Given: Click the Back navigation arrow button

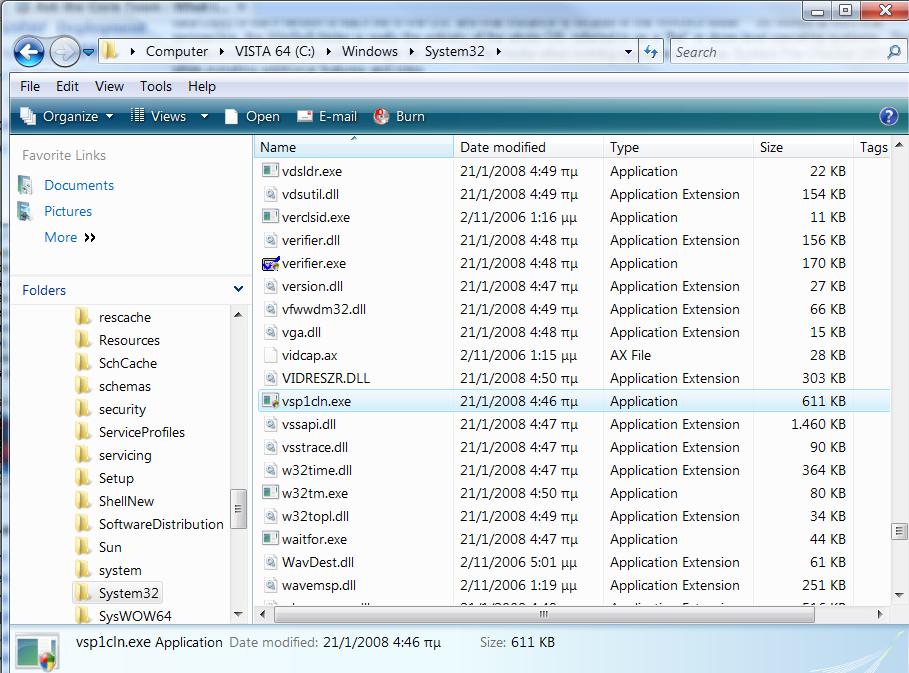Looking at the screenshot, I should pyautogui.click(x=28, y=52).
